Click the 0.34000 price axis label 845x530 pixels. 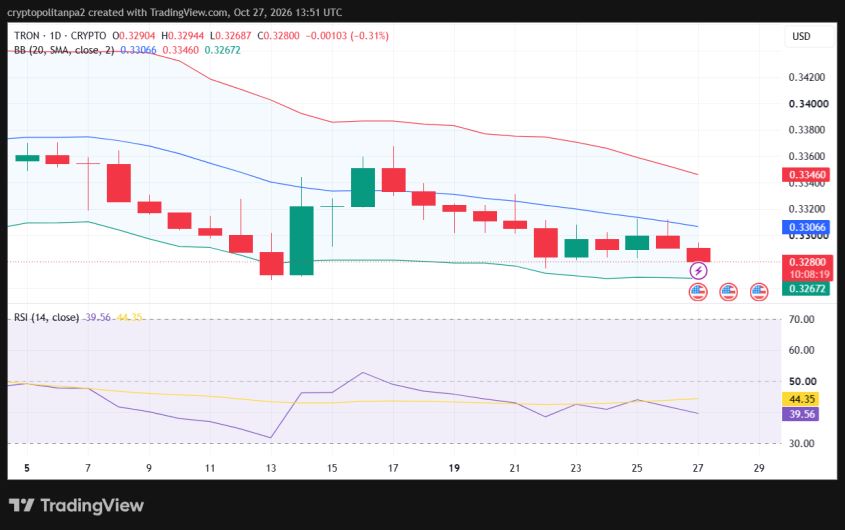(x=808, y=104)
